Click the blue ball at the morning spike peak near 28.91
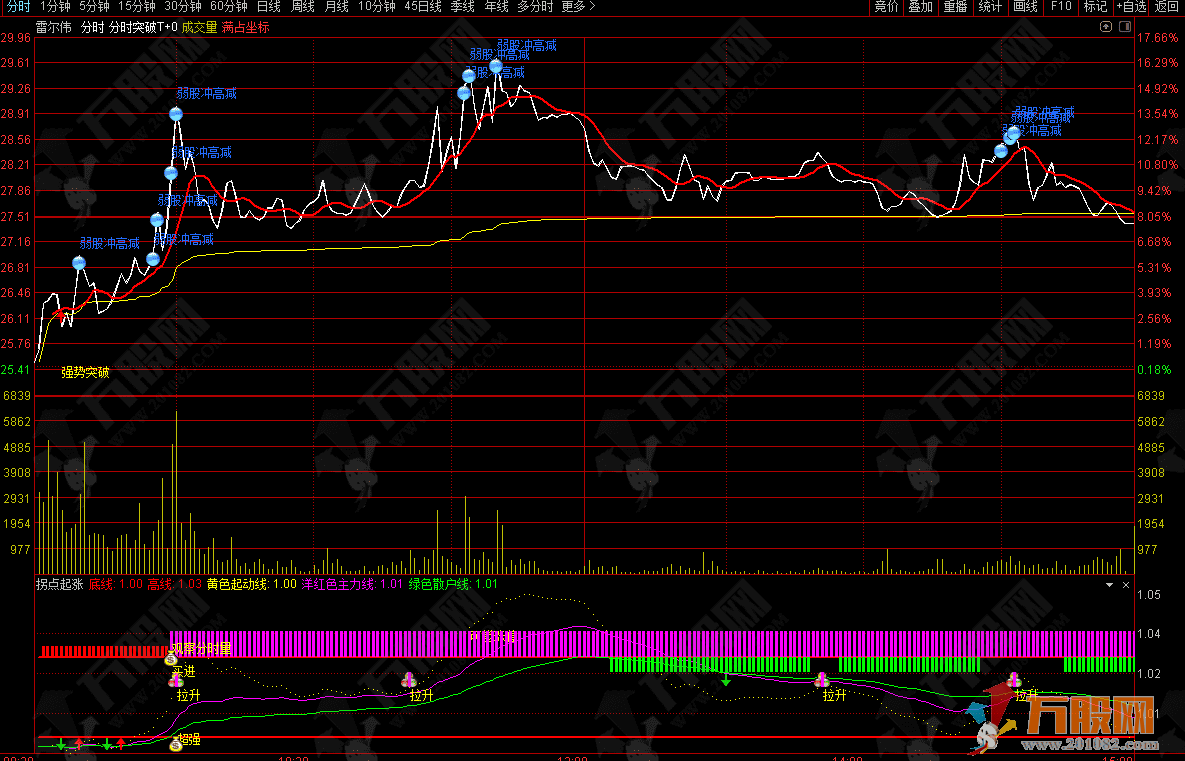Image resolution: width=1185 pixels, height=761 pixels. [176, 114]
